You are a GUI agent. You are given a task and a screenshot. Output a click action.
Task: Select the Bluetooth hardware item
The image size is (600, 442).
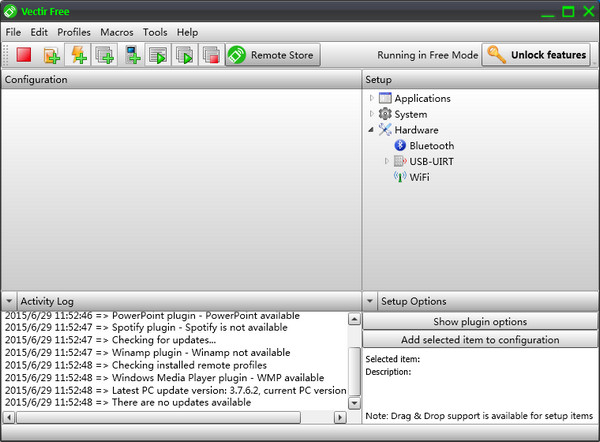point(432,146)
